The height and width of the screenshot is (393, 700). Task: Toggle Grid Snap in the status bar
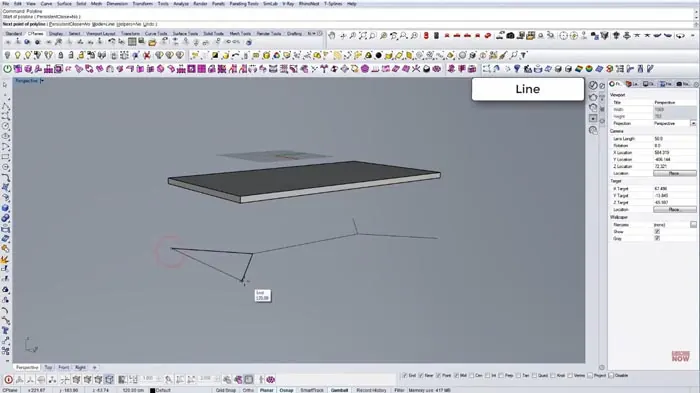(225, 390)
